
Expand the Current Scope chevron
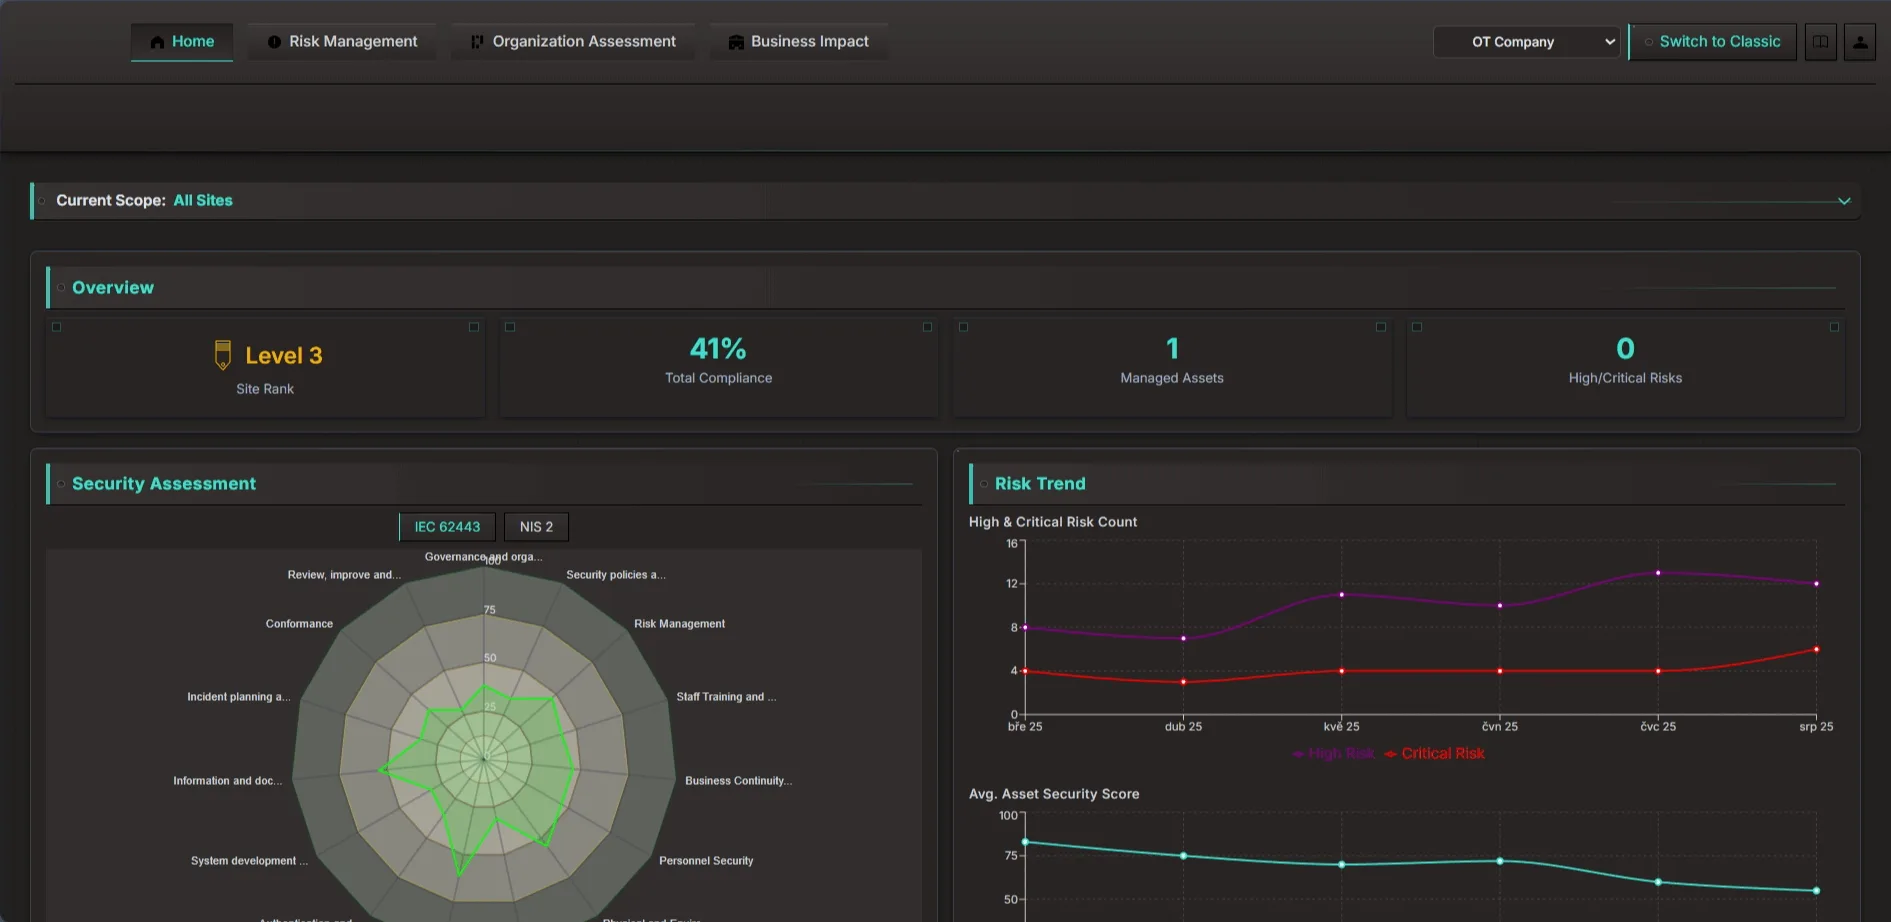(x=1843, y=201)
